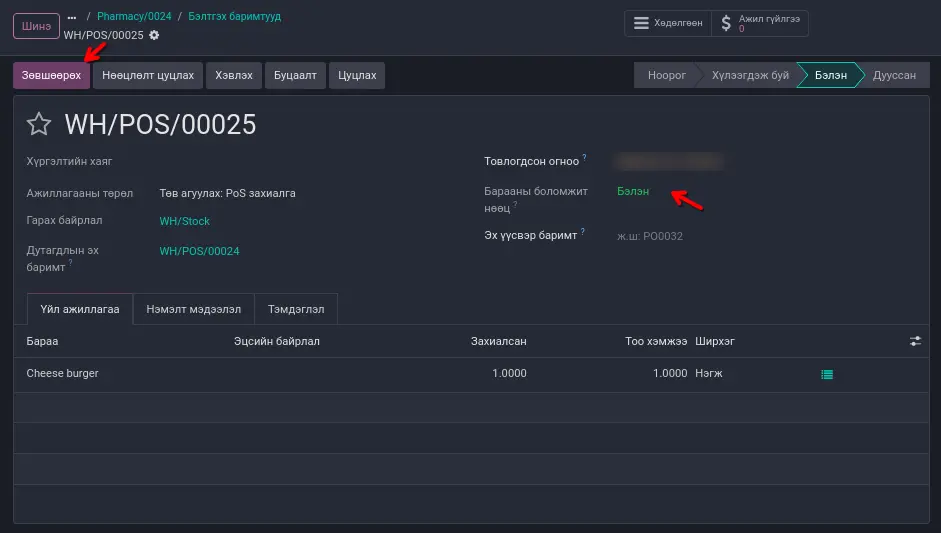941x533 pixels.
Task: Expand breadcrumb ellipsis menu
Action: 72,17
